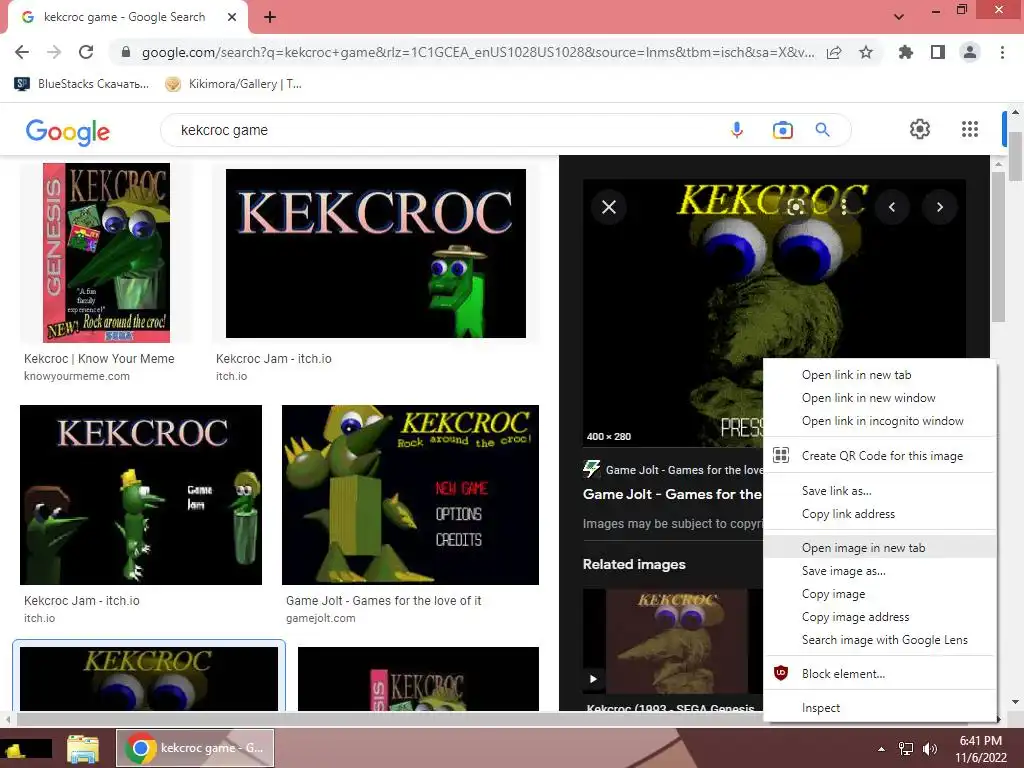Bookmark this page with the star
Screen dimensions: 1024x768
(866, 52)
